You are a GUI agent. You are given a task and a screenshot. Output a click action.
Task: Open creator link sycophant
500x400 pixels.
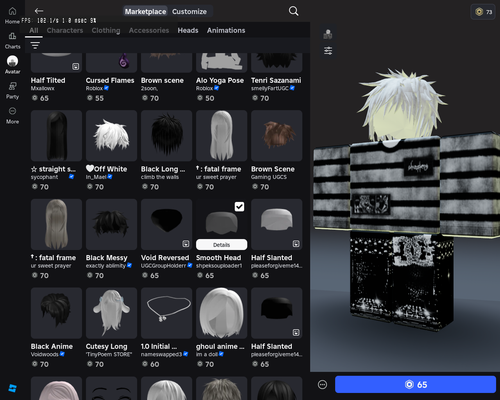pyautogui.click(x=44, y=177)
